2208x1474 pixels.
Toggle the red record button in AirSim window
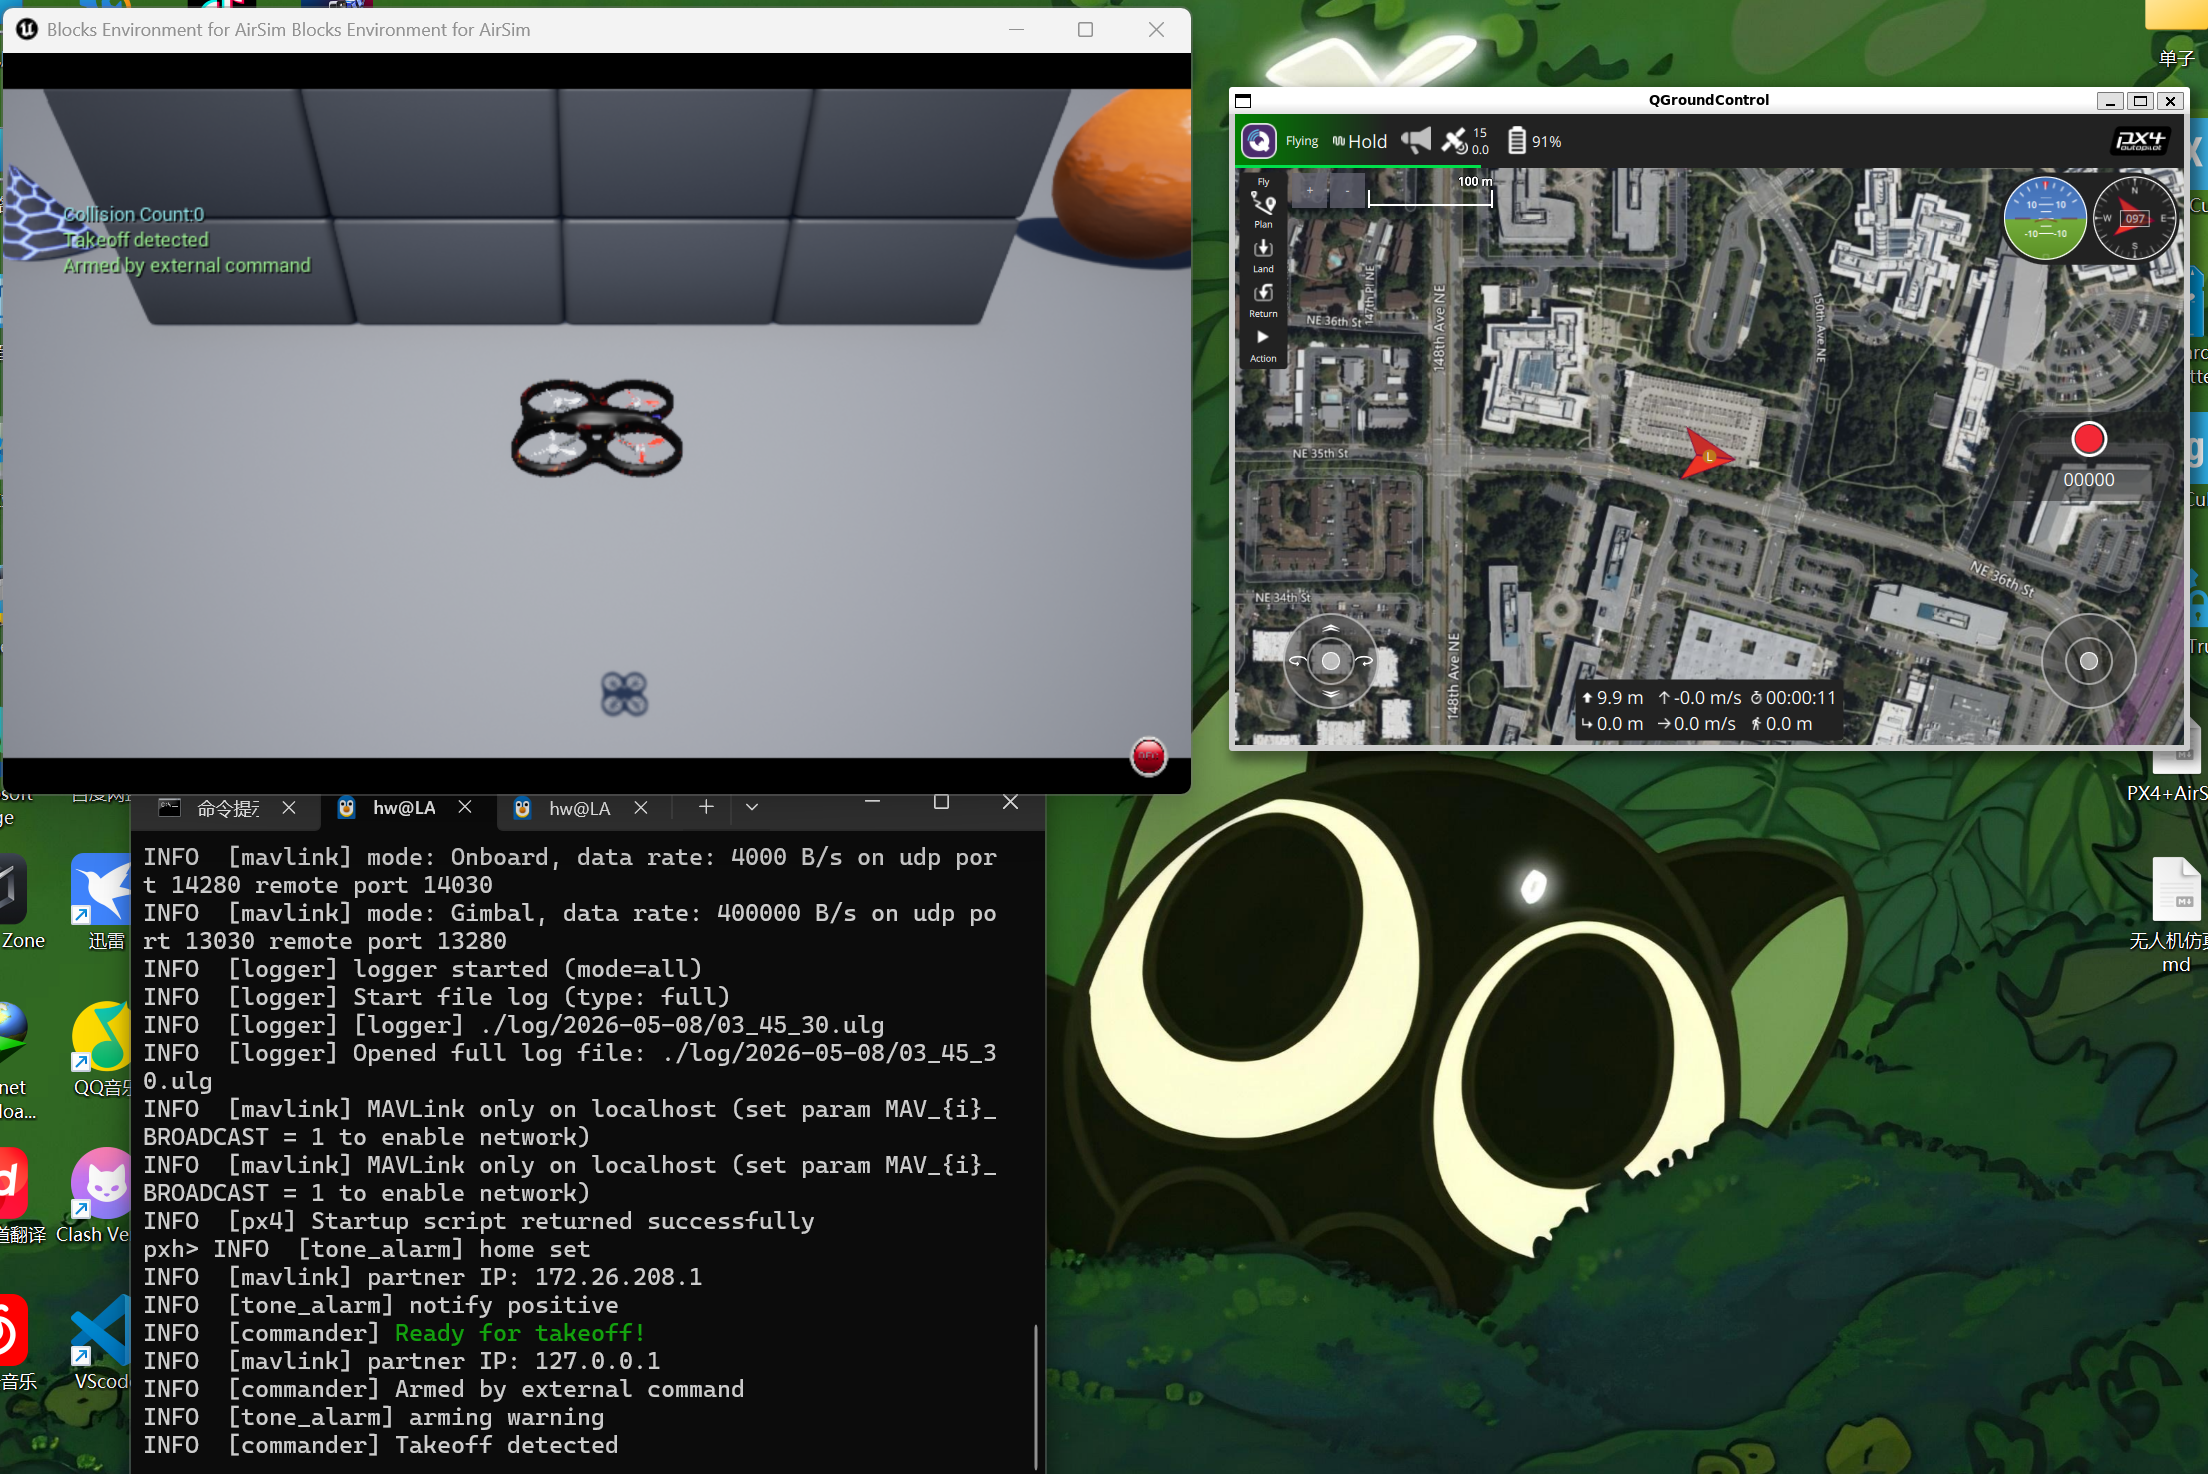pyautogui.click(x=1148, y=757)
